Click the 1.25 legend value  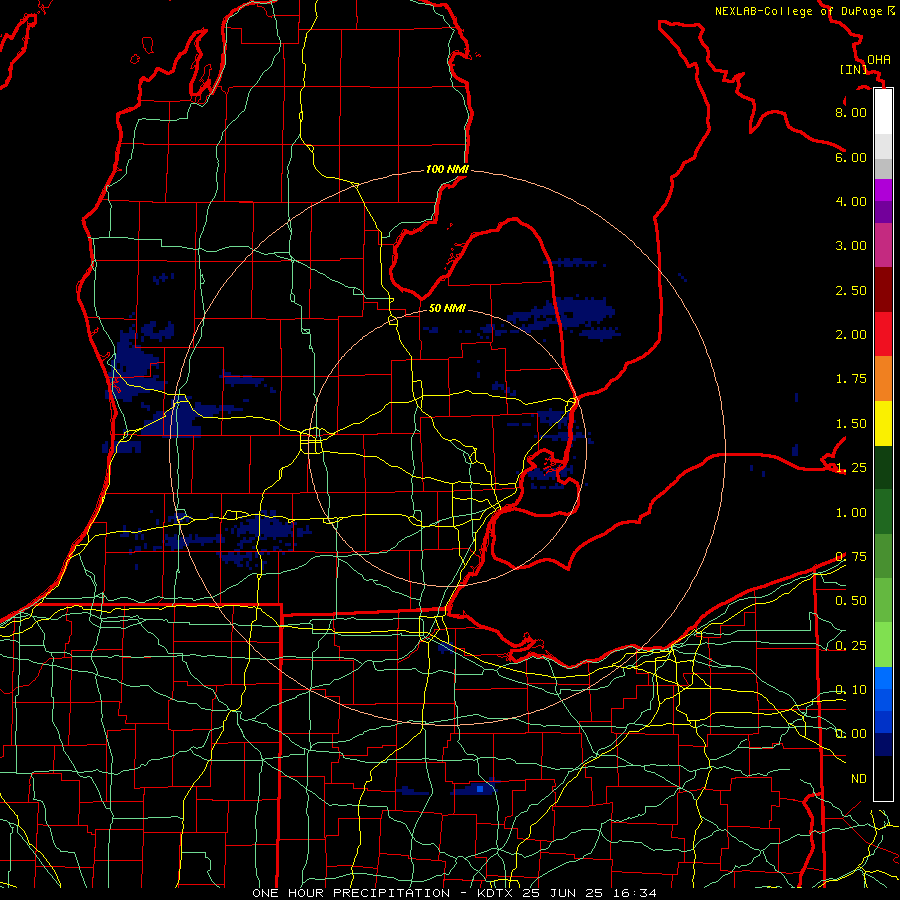[851, 468]
